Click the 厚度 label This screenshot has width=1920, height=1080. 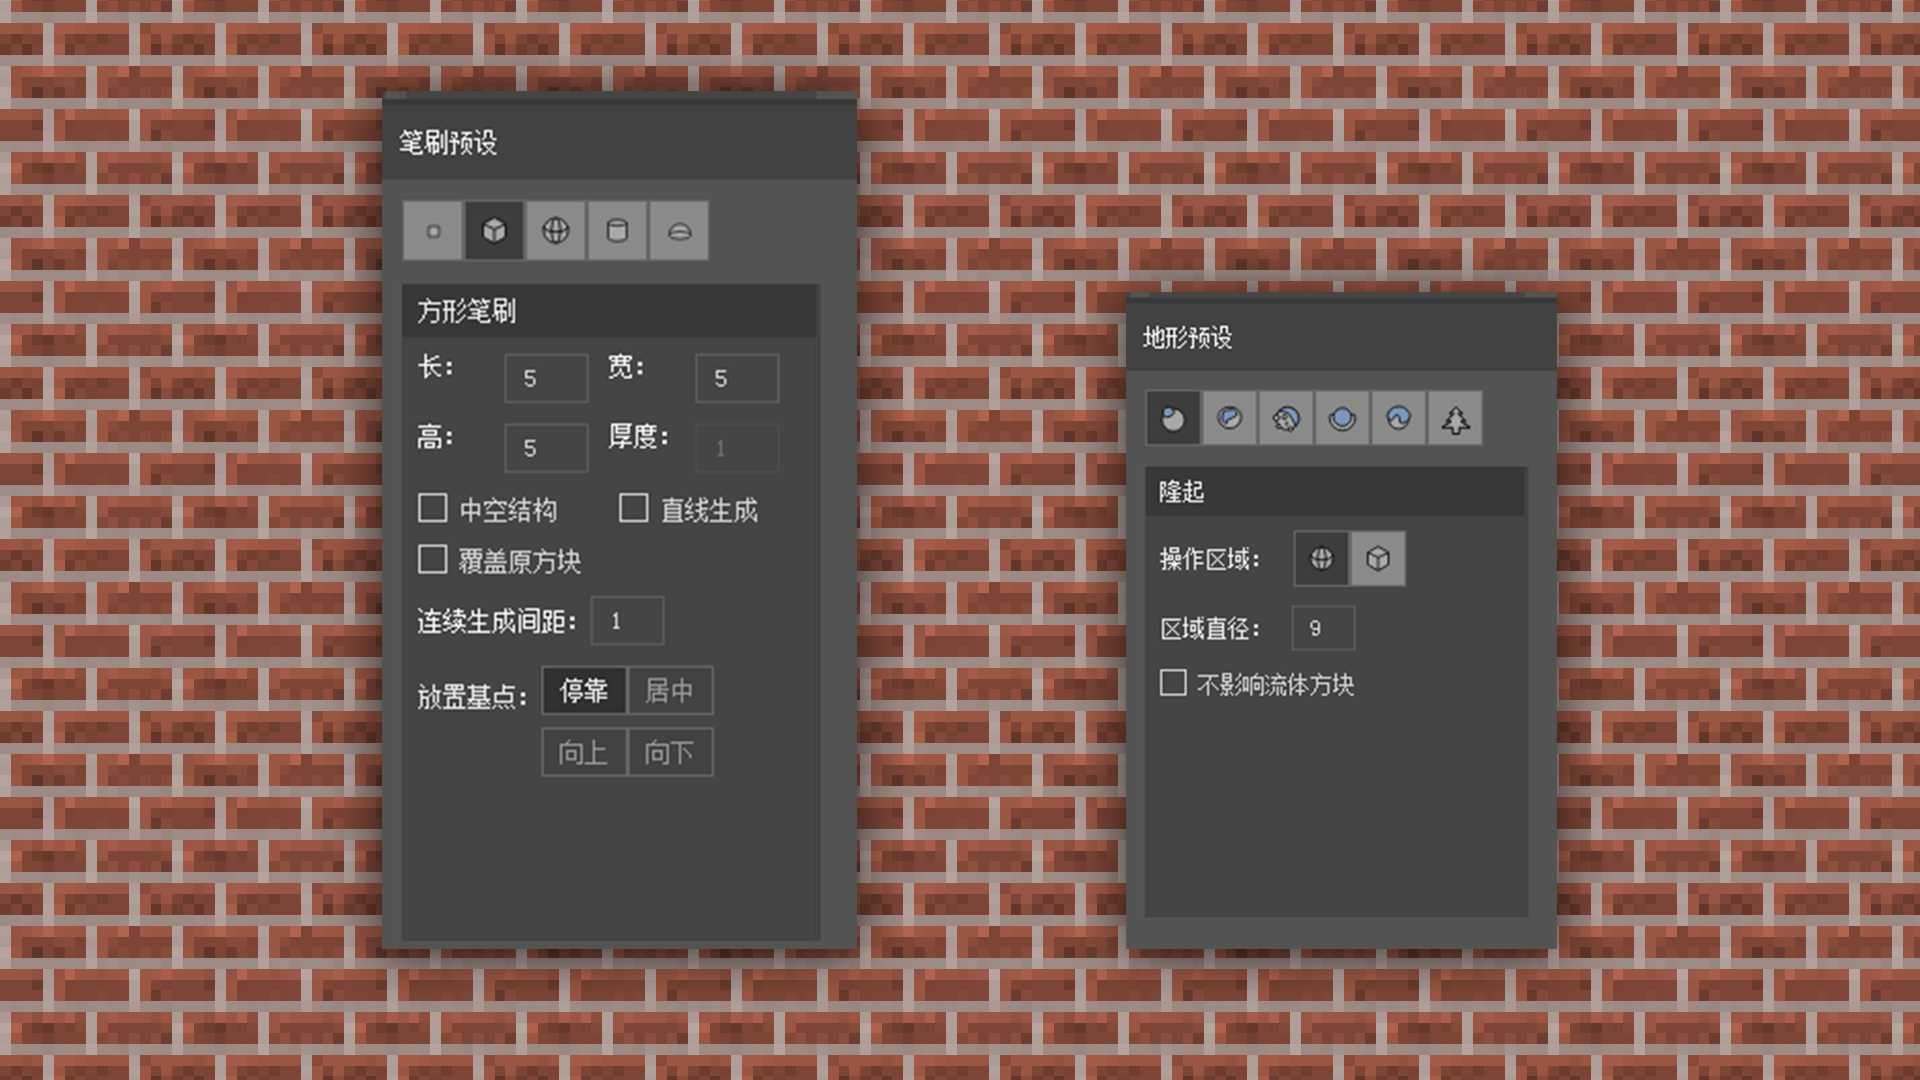(638, 436)
